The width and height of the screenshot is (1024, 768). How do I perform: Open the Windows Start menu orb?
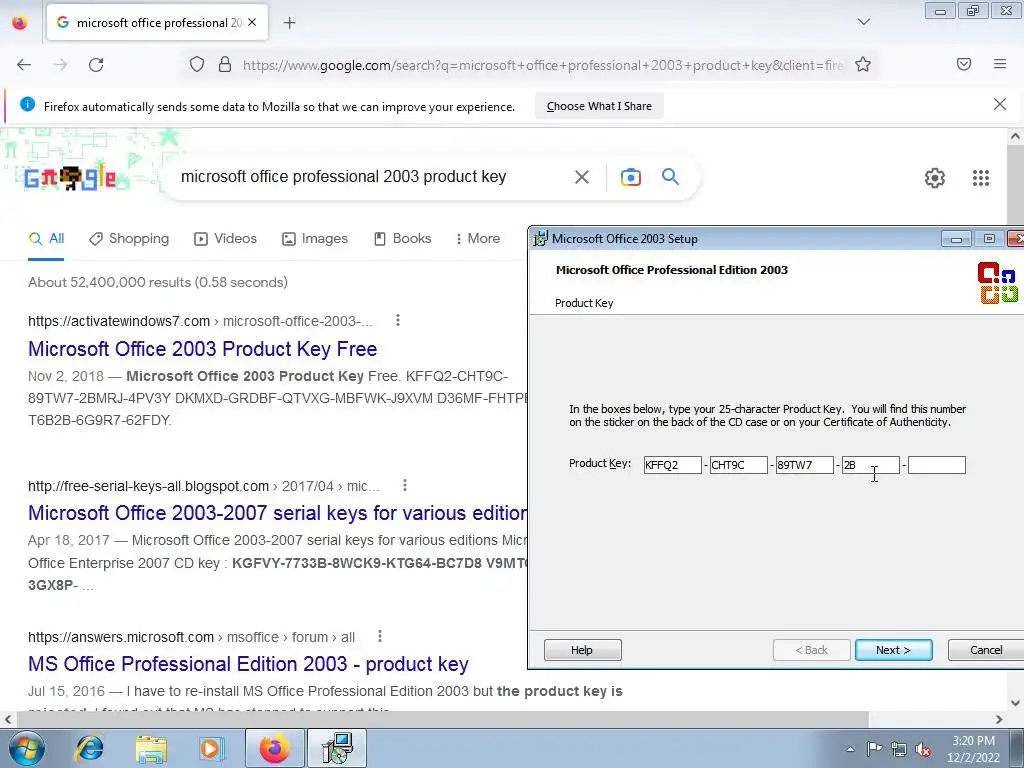pyautogui.click(x=25, y=748)
